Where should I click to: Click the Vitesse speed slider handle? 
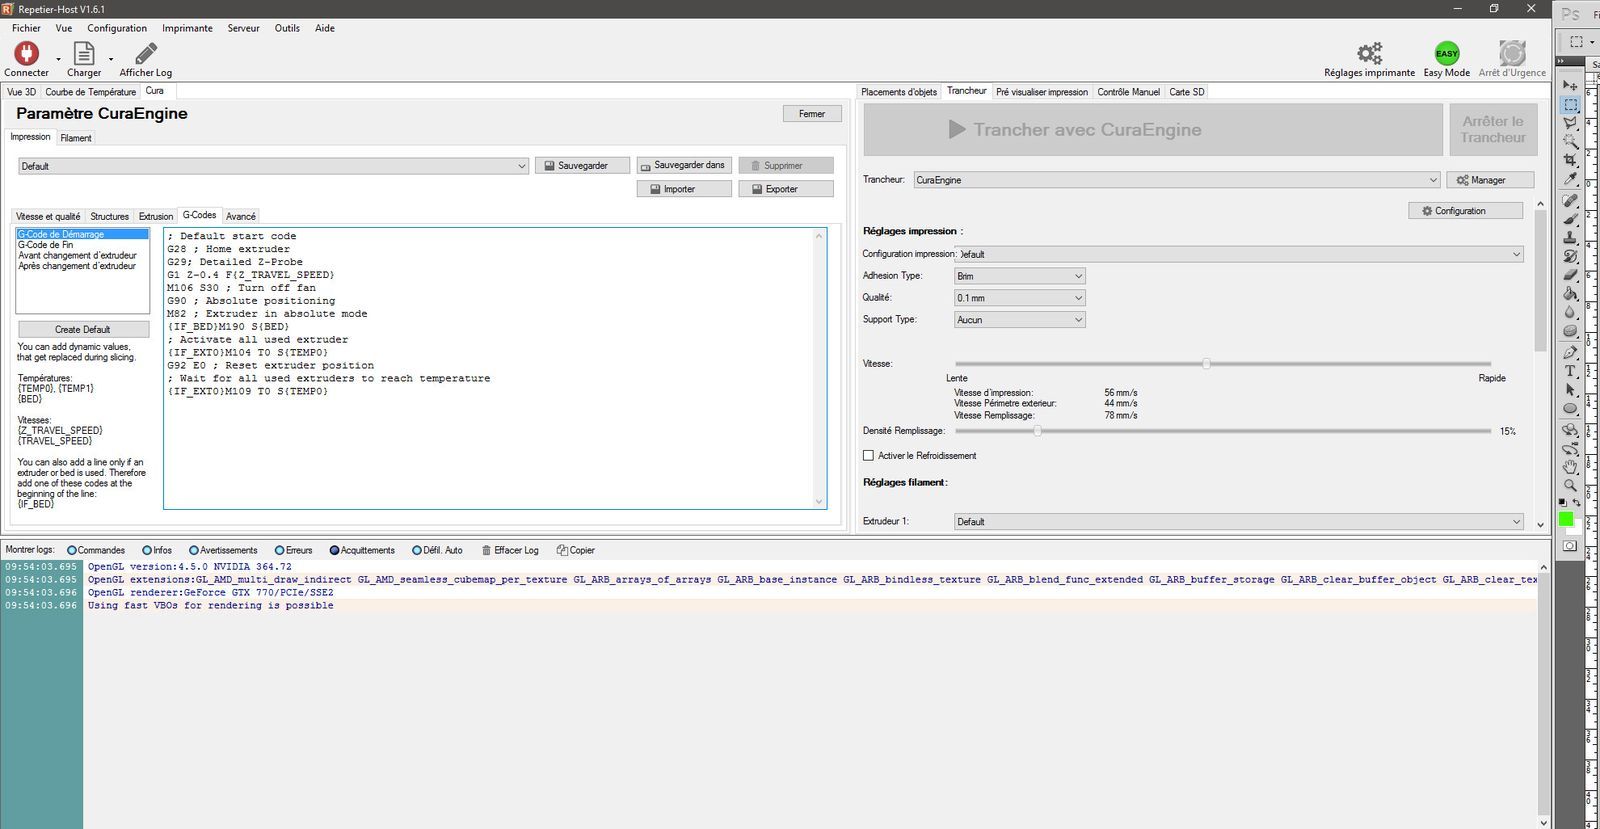(x=1206, y=364)
